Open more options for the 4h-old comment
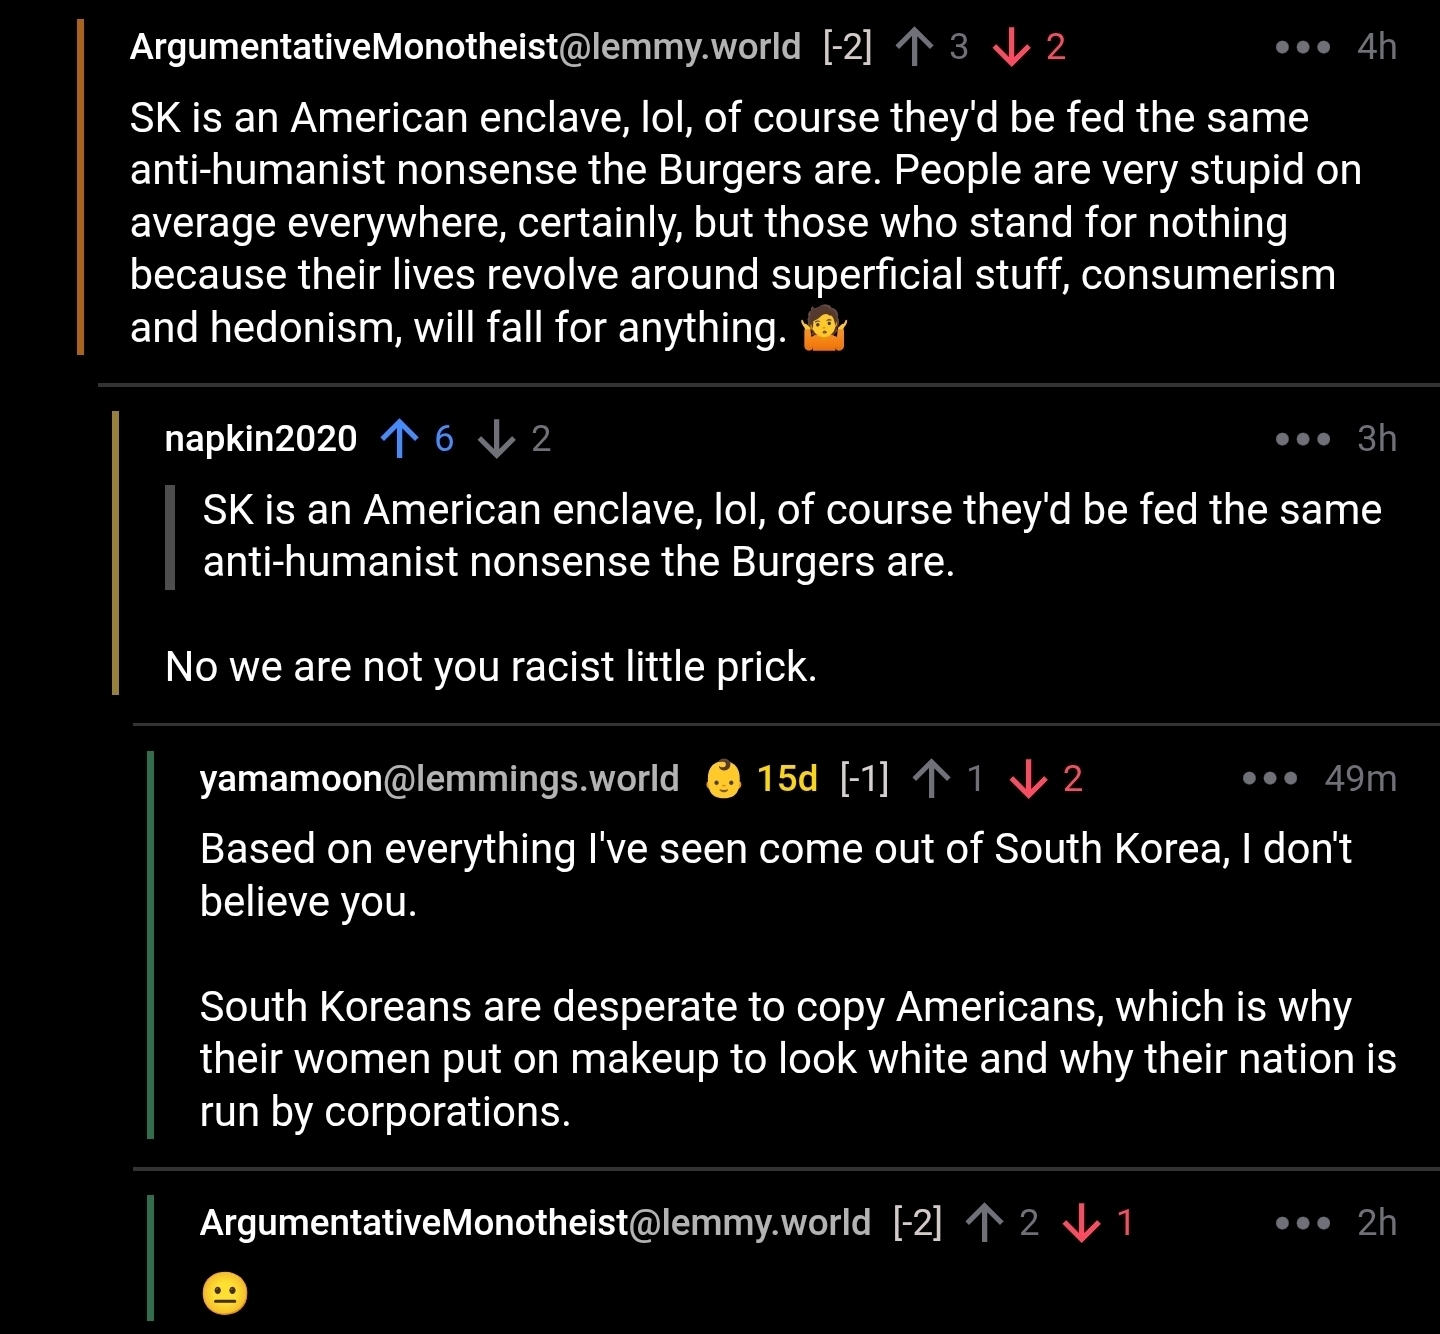The width and height of the screenshot is (1440, 1334). click(x=1303, y=47)
